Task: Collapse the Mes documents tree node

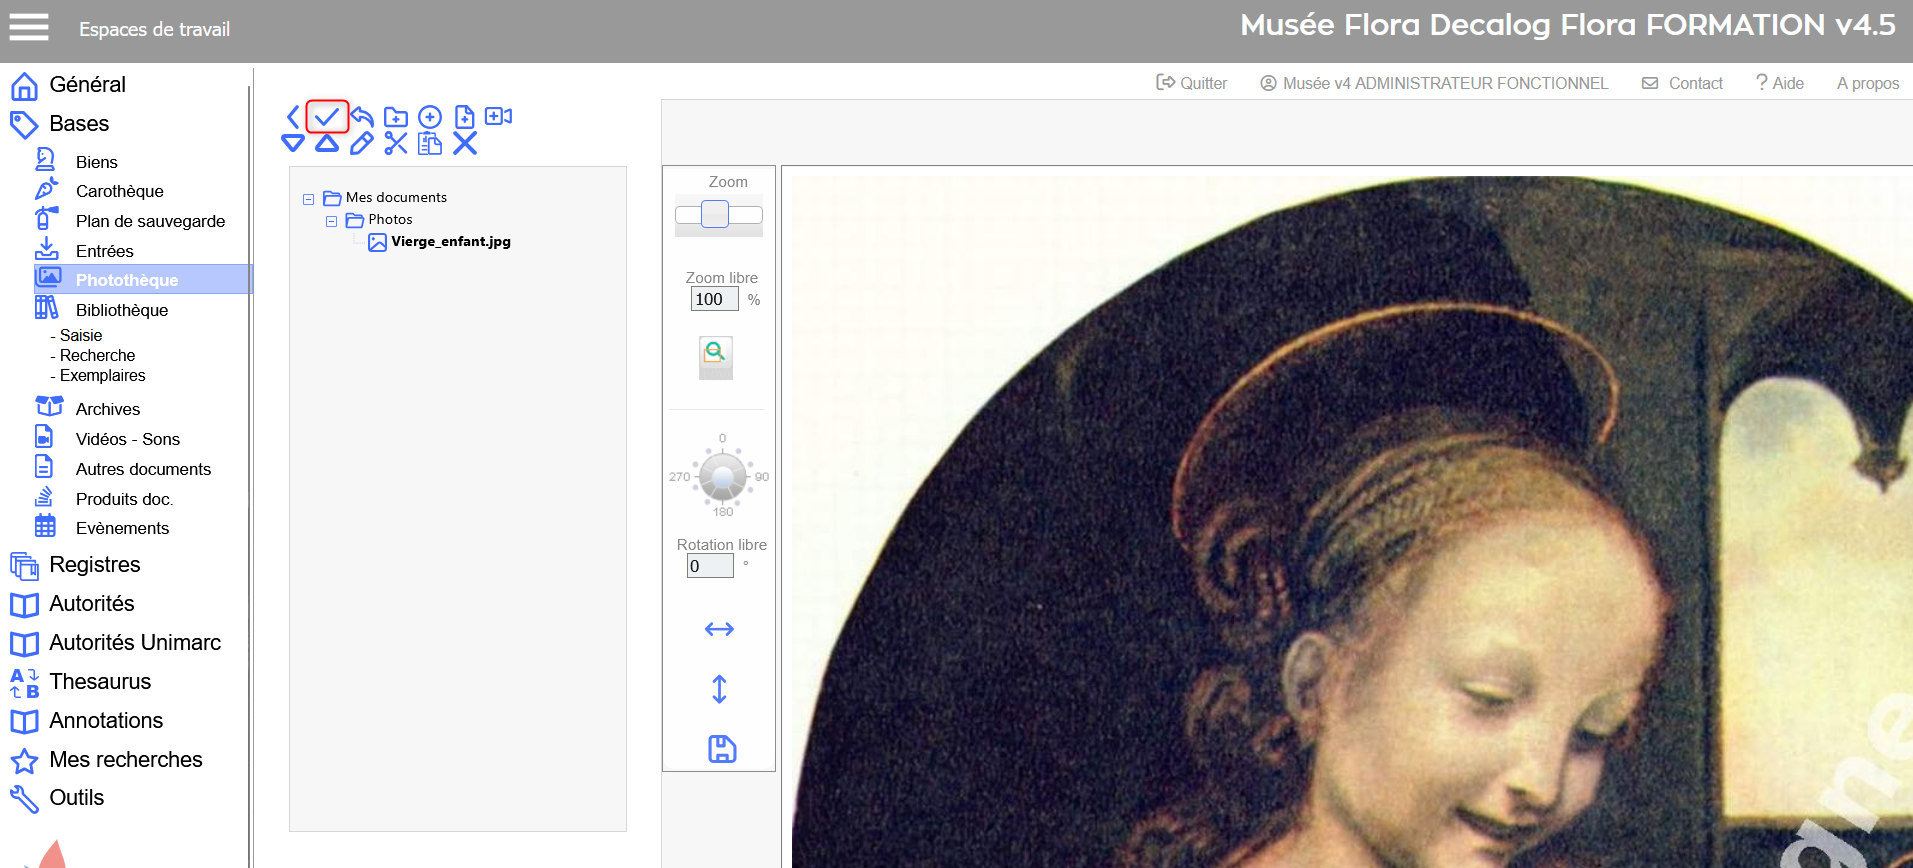Action: [x=309, y=199]
